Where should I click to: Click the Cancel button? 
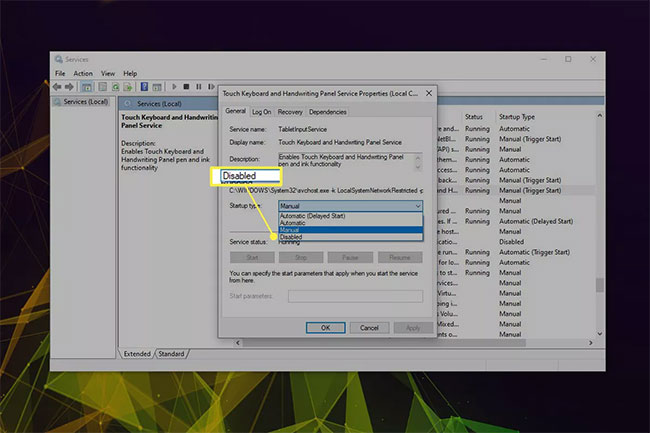pyautogui.click(x=369, y=328)
